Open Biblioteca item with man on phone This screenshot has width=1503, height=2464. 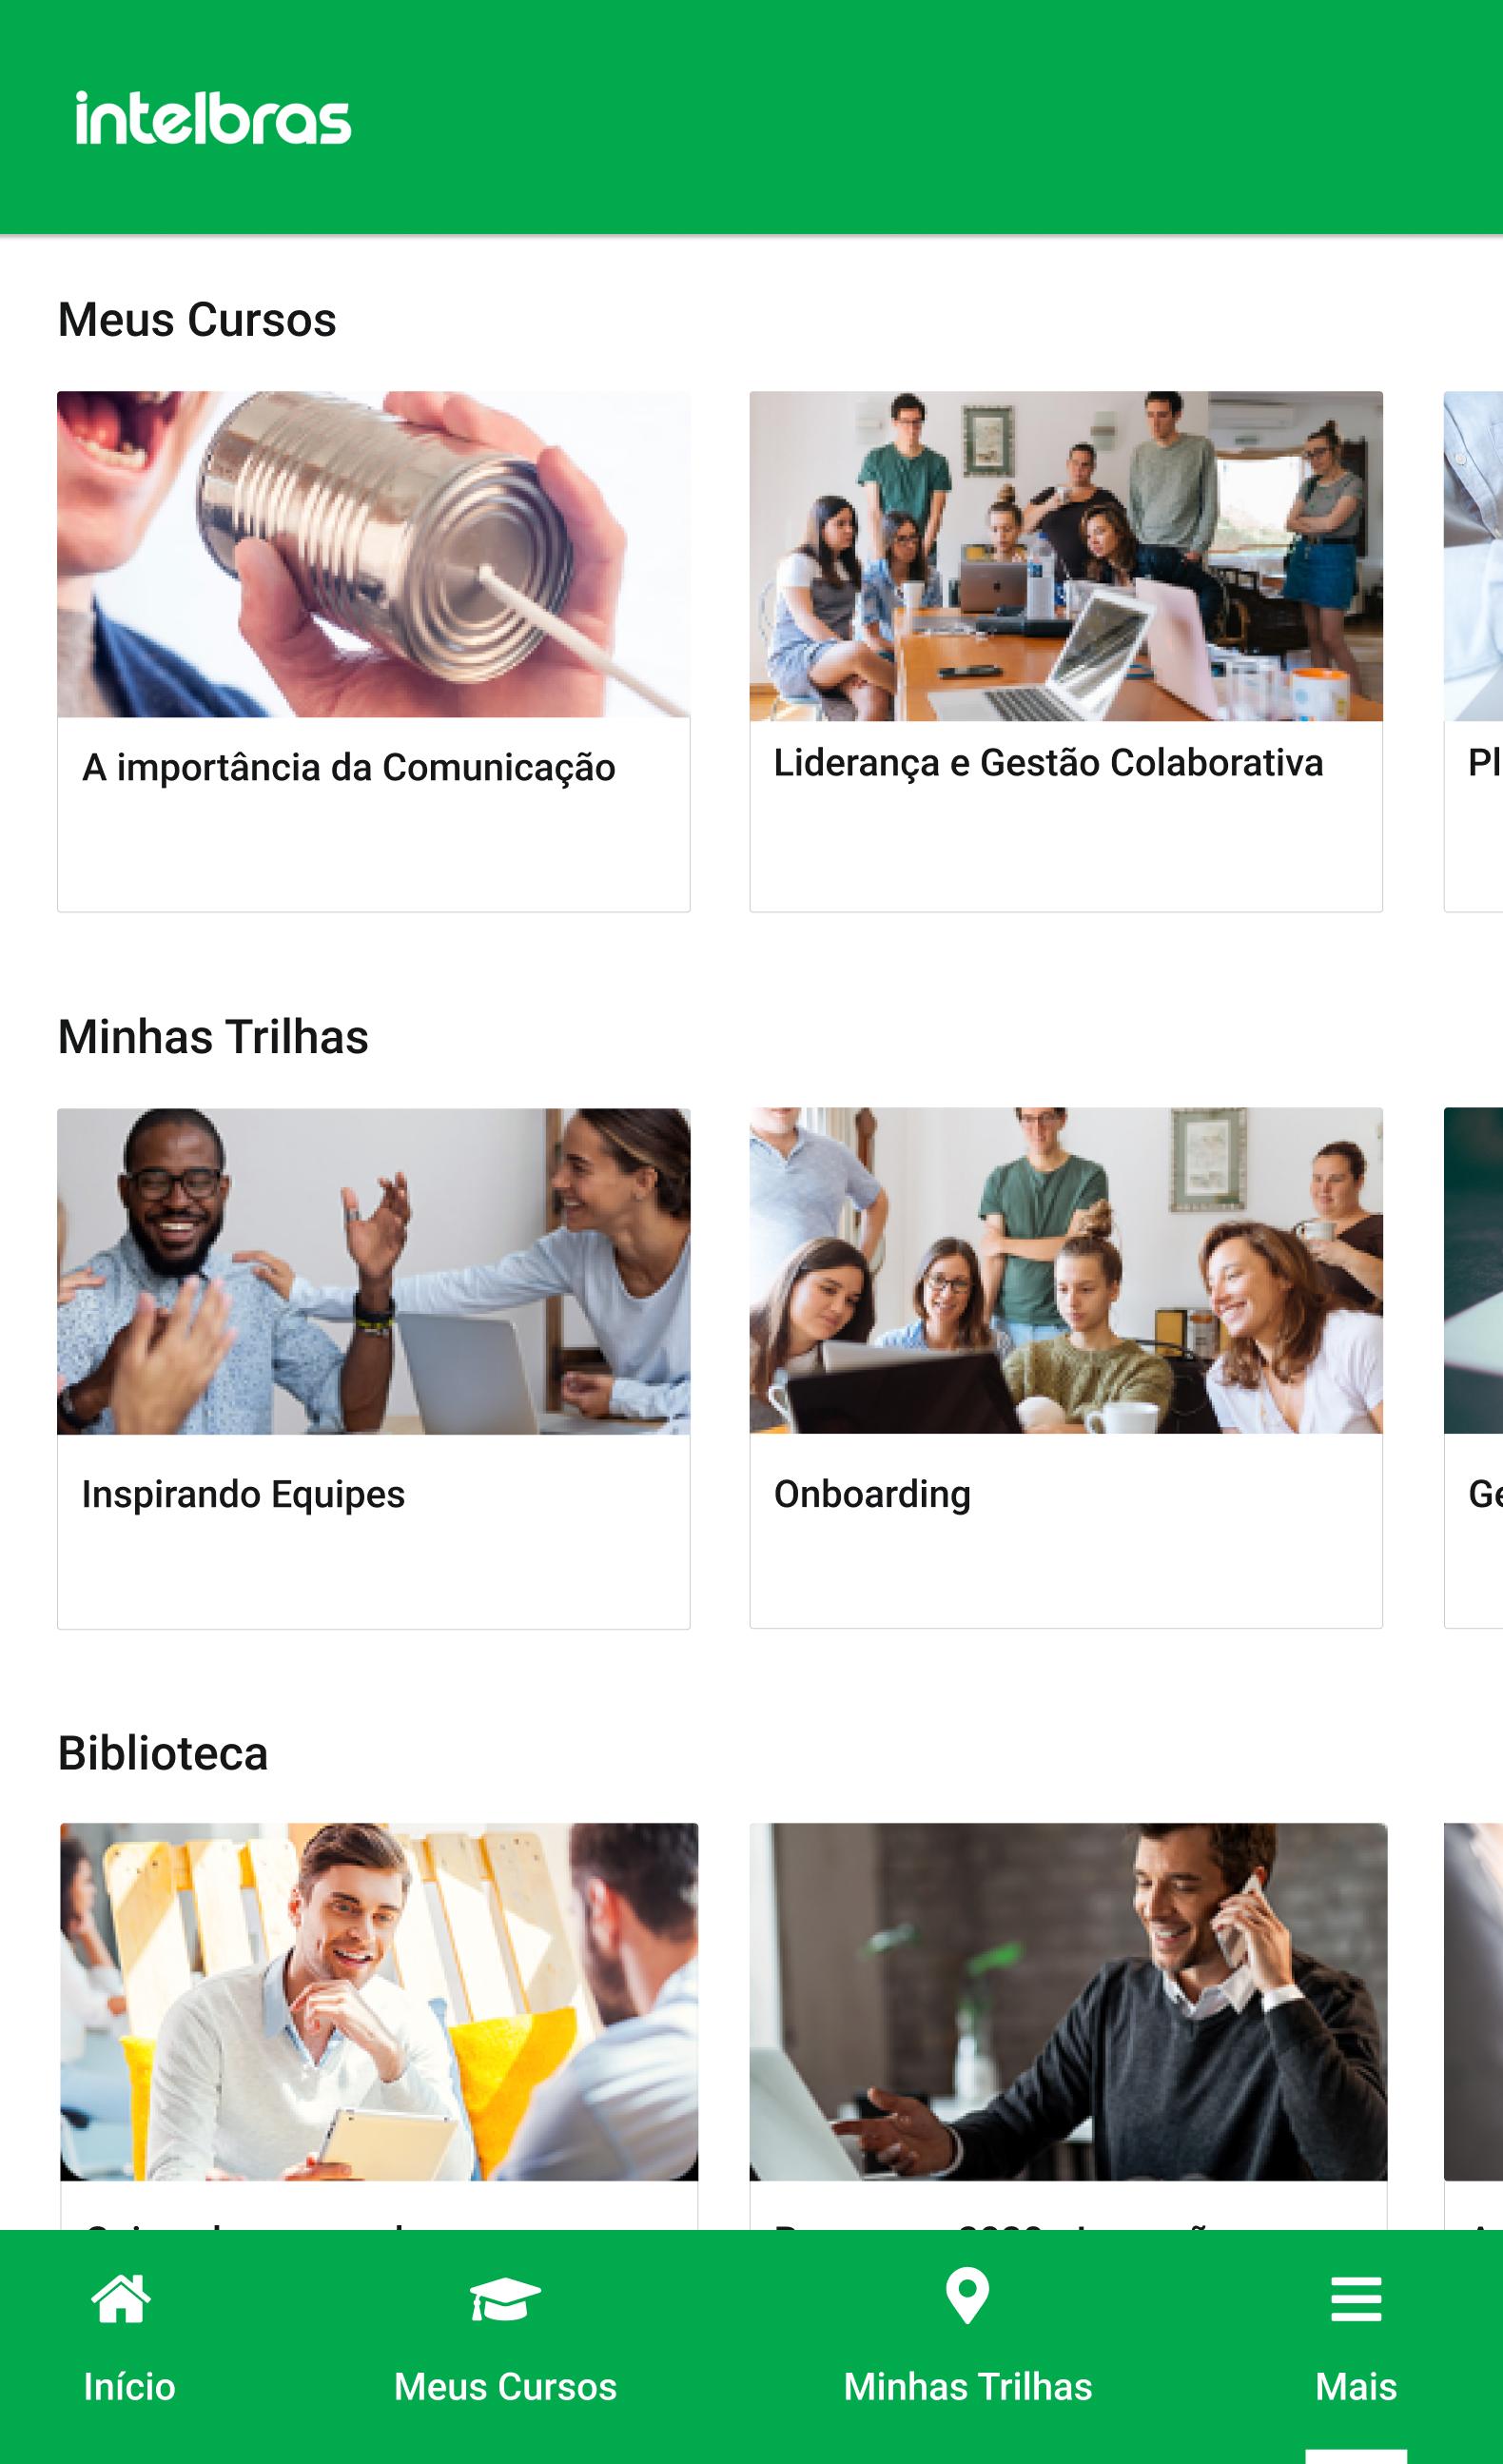click(x=1068, y=2001)
